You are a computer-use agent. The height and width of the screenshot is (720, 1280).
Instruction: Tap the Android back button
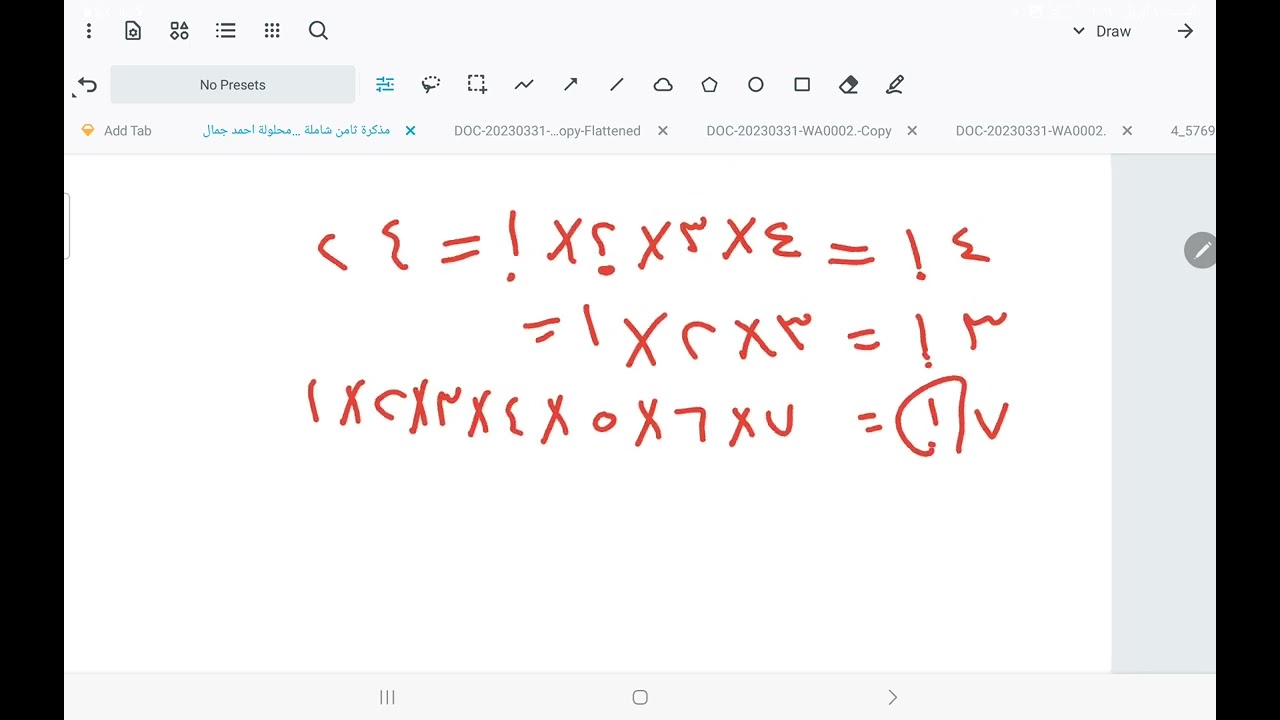click(893, 698)
